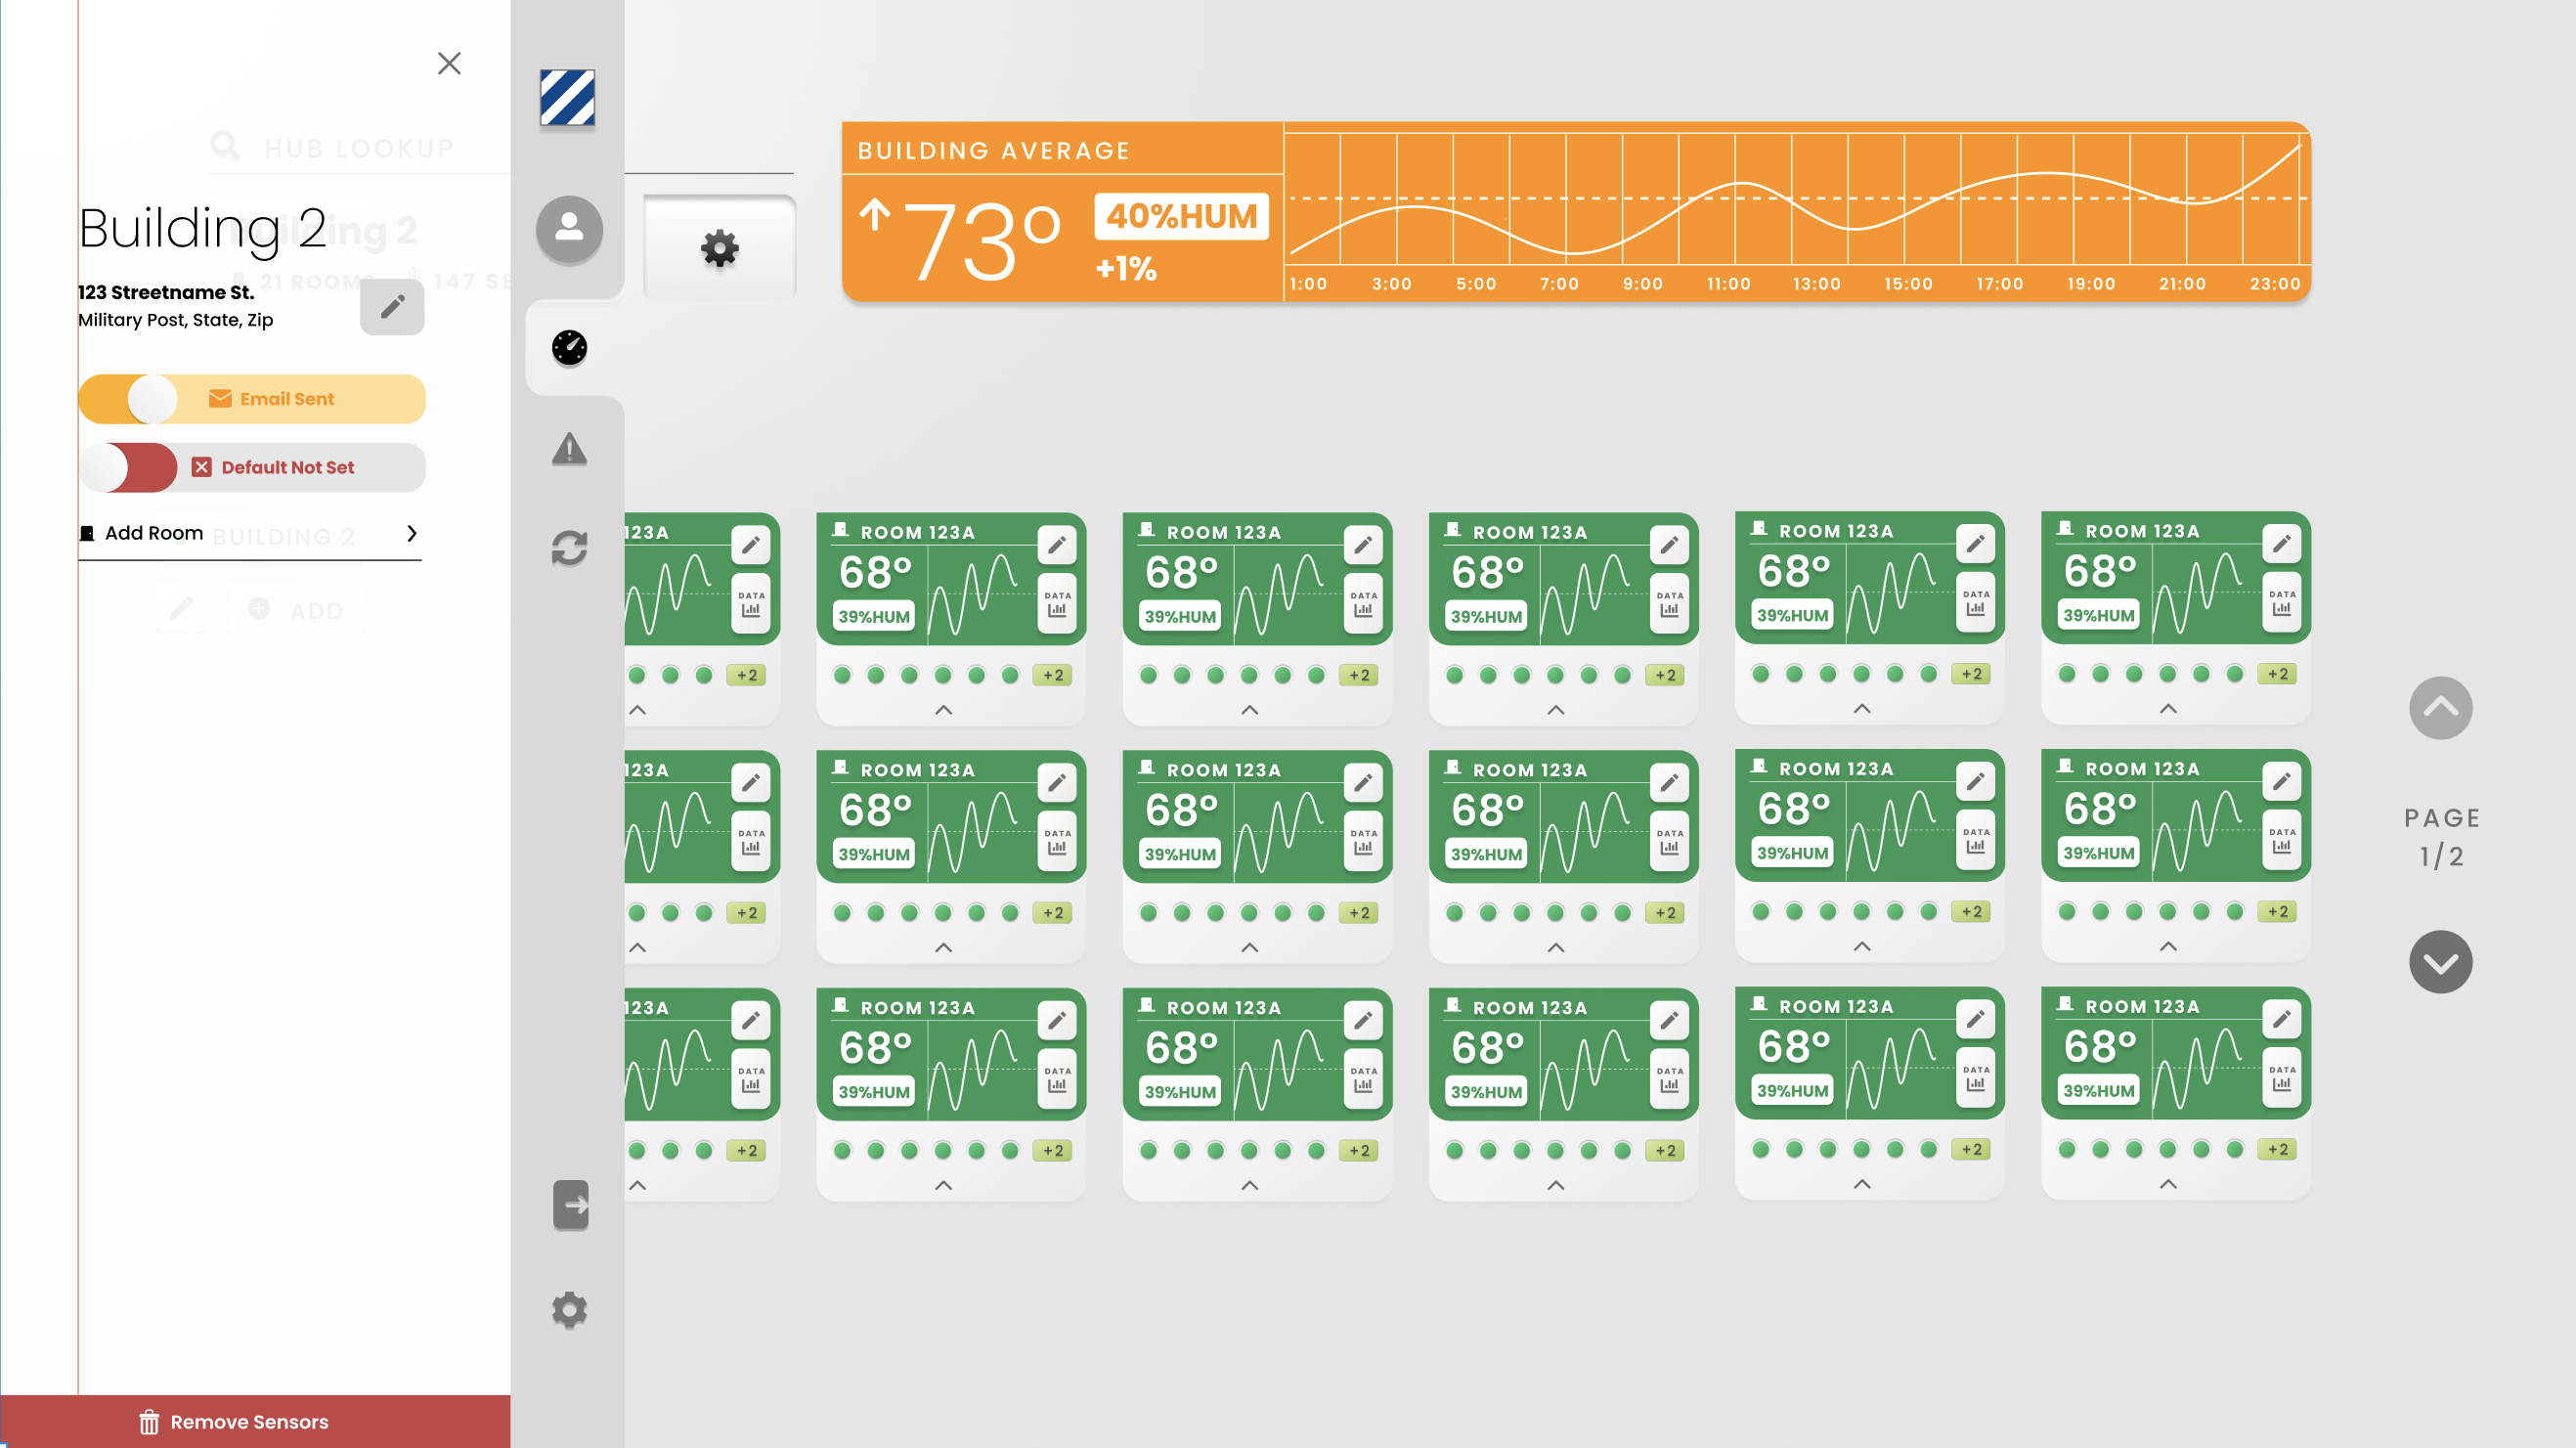This screenshot has width=2576, height=1448.
Task: Open settings gear at sidebar bottom
Action: (x=569, y=1309)
